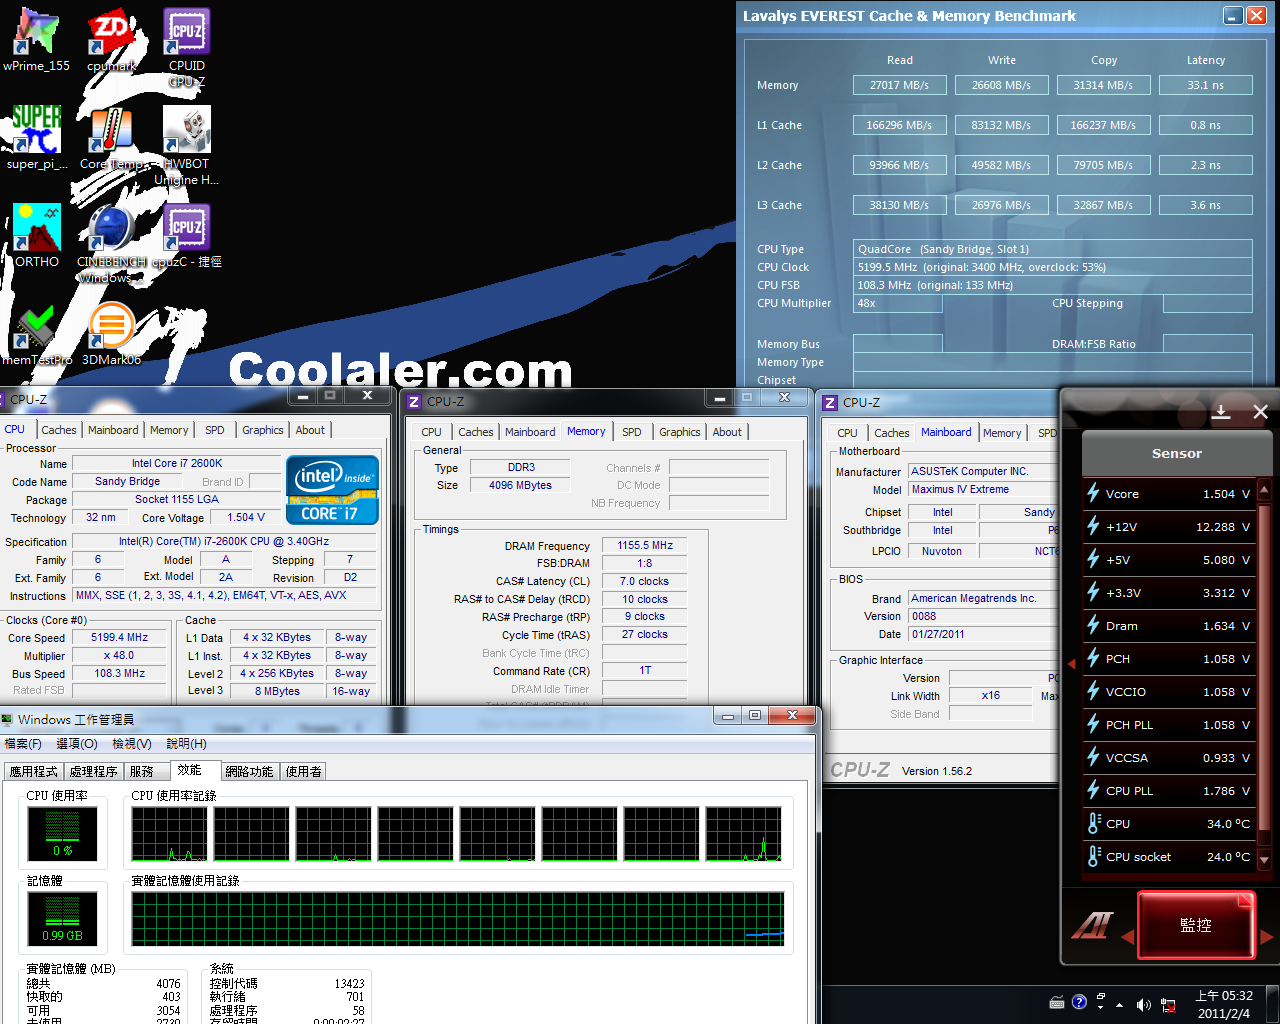Click the DRAM Frequency 1155.5 MHz value
Screen dimensions: 1280x1024
[645, 545]
